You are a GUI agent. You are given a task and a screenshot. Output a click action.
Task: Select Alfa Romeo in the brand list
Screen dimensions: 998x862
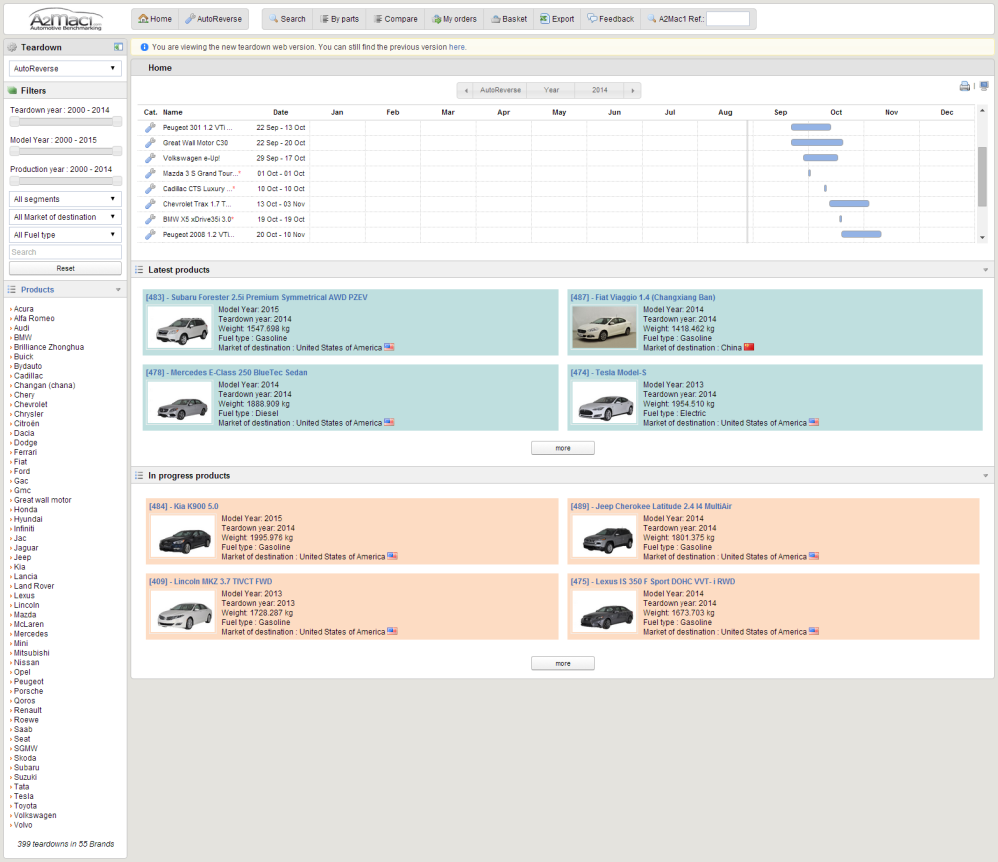click(34, 318)
